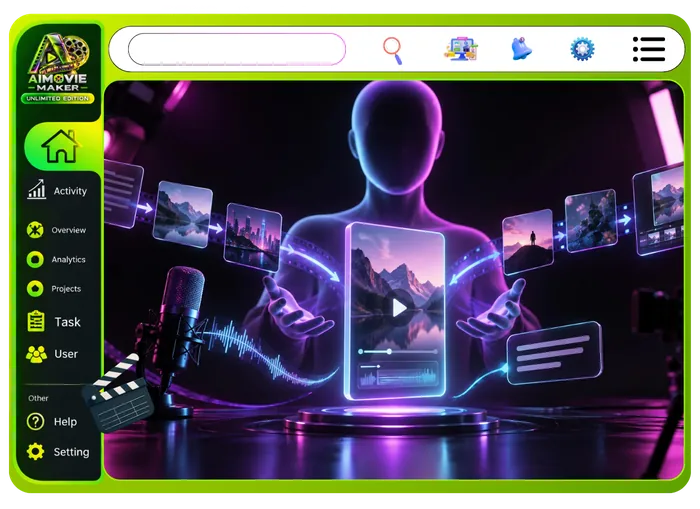Click the Help question mark icon

pos(35,421)
